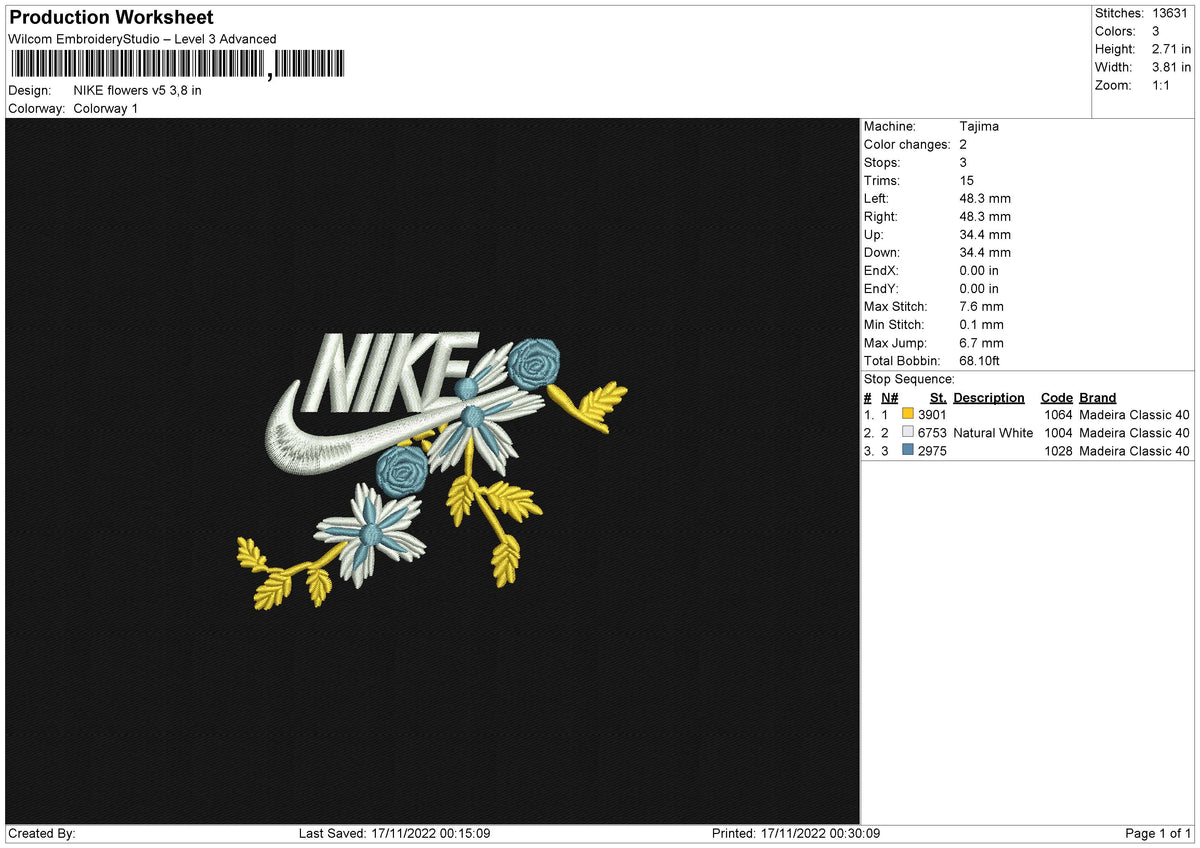Viewport: 1200px width, 848px height.
Task: Click the 'Production Worksheet' title
Action: coord(111,18)
